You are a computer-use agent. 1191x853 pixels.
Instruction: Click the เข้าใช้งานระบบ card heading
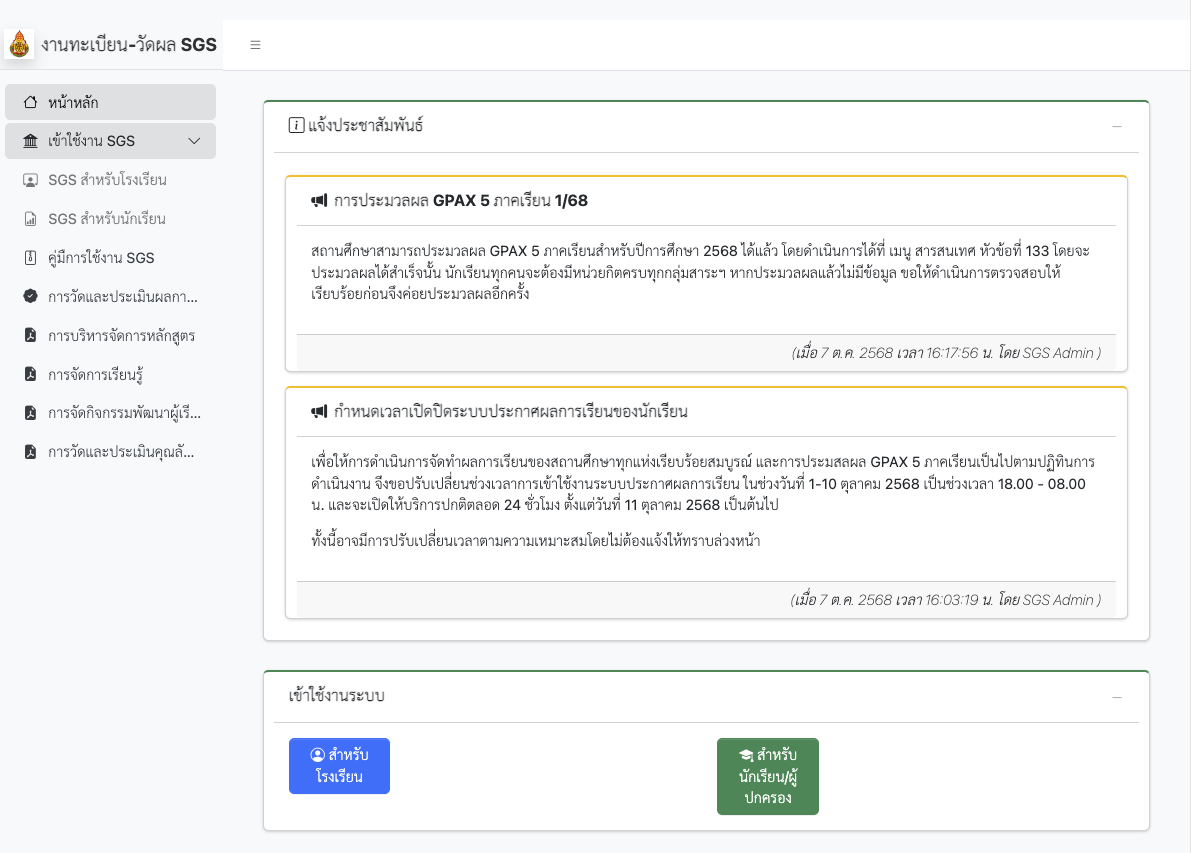pyautogui.click(x=336, y=696)
